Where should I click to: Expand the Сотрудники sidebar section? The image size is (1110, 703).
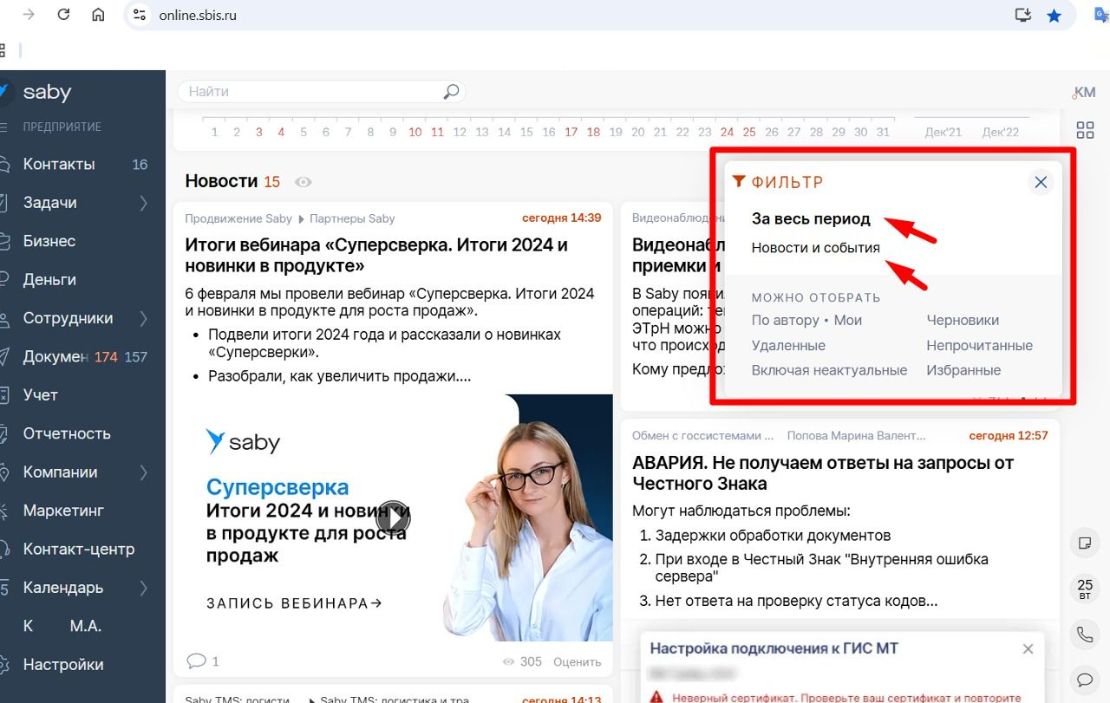click(143, 319)
